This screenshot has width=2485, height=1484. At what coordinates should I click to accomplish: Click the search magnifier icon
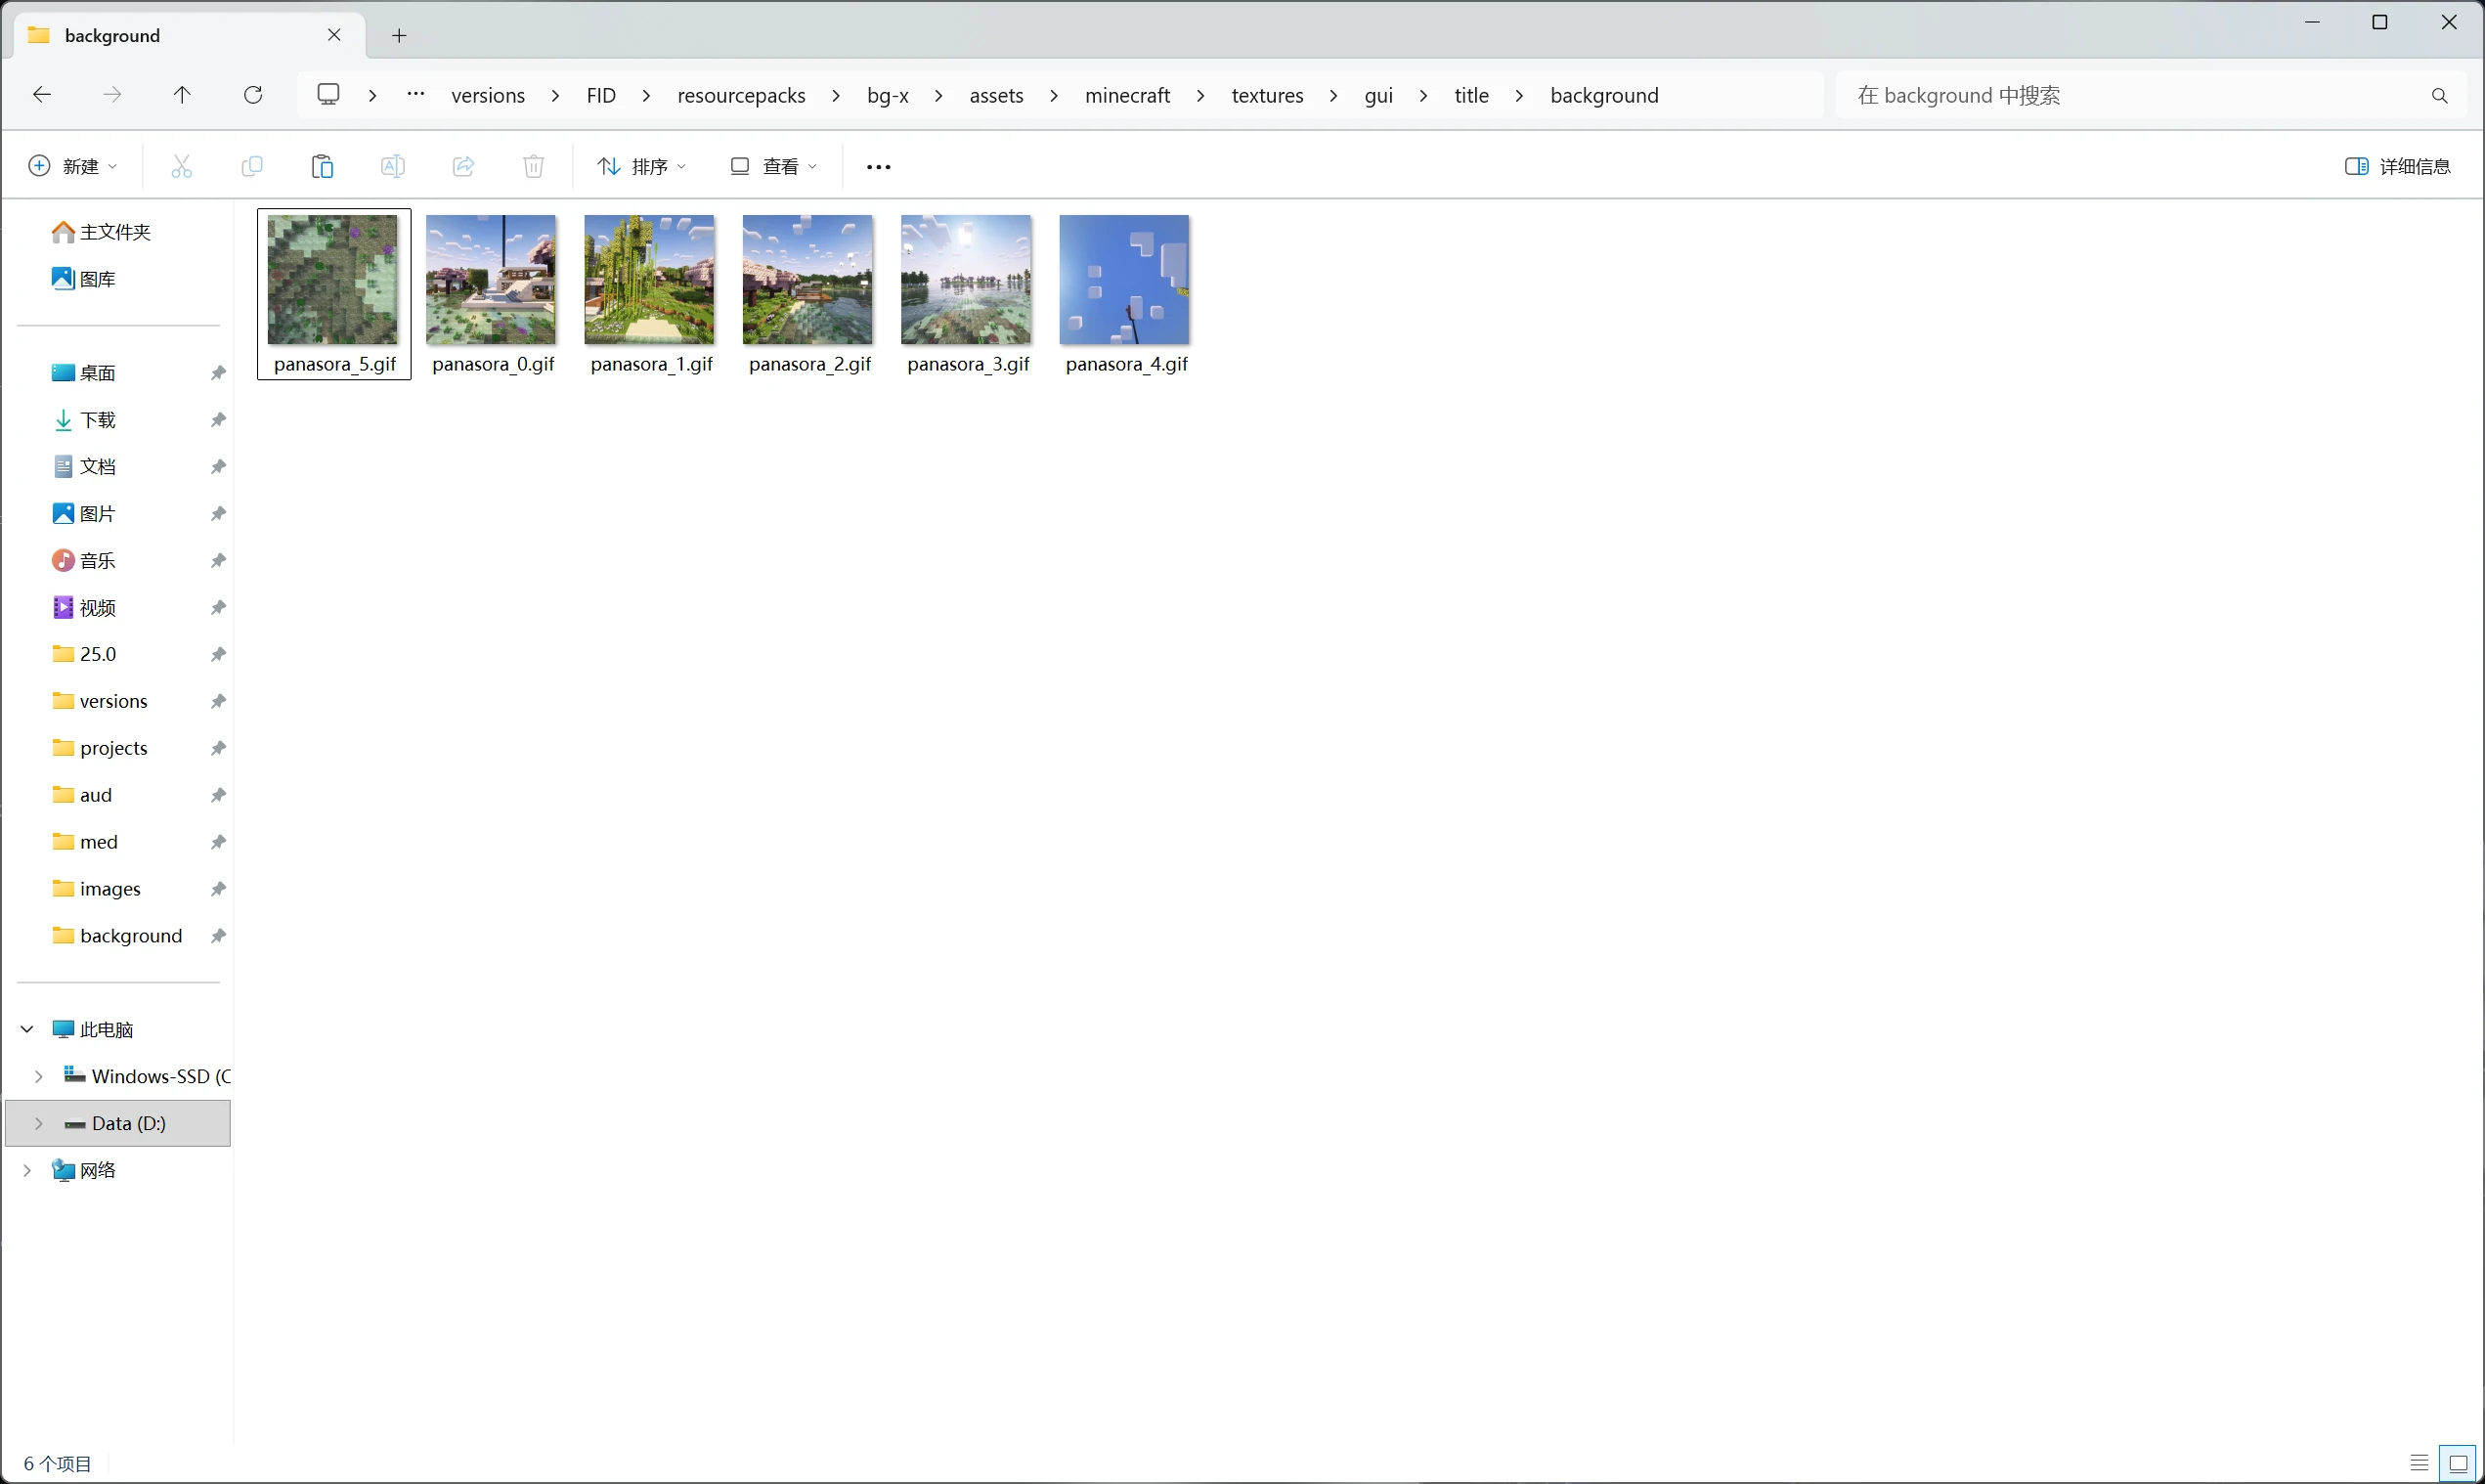(x=2440, y=96)
